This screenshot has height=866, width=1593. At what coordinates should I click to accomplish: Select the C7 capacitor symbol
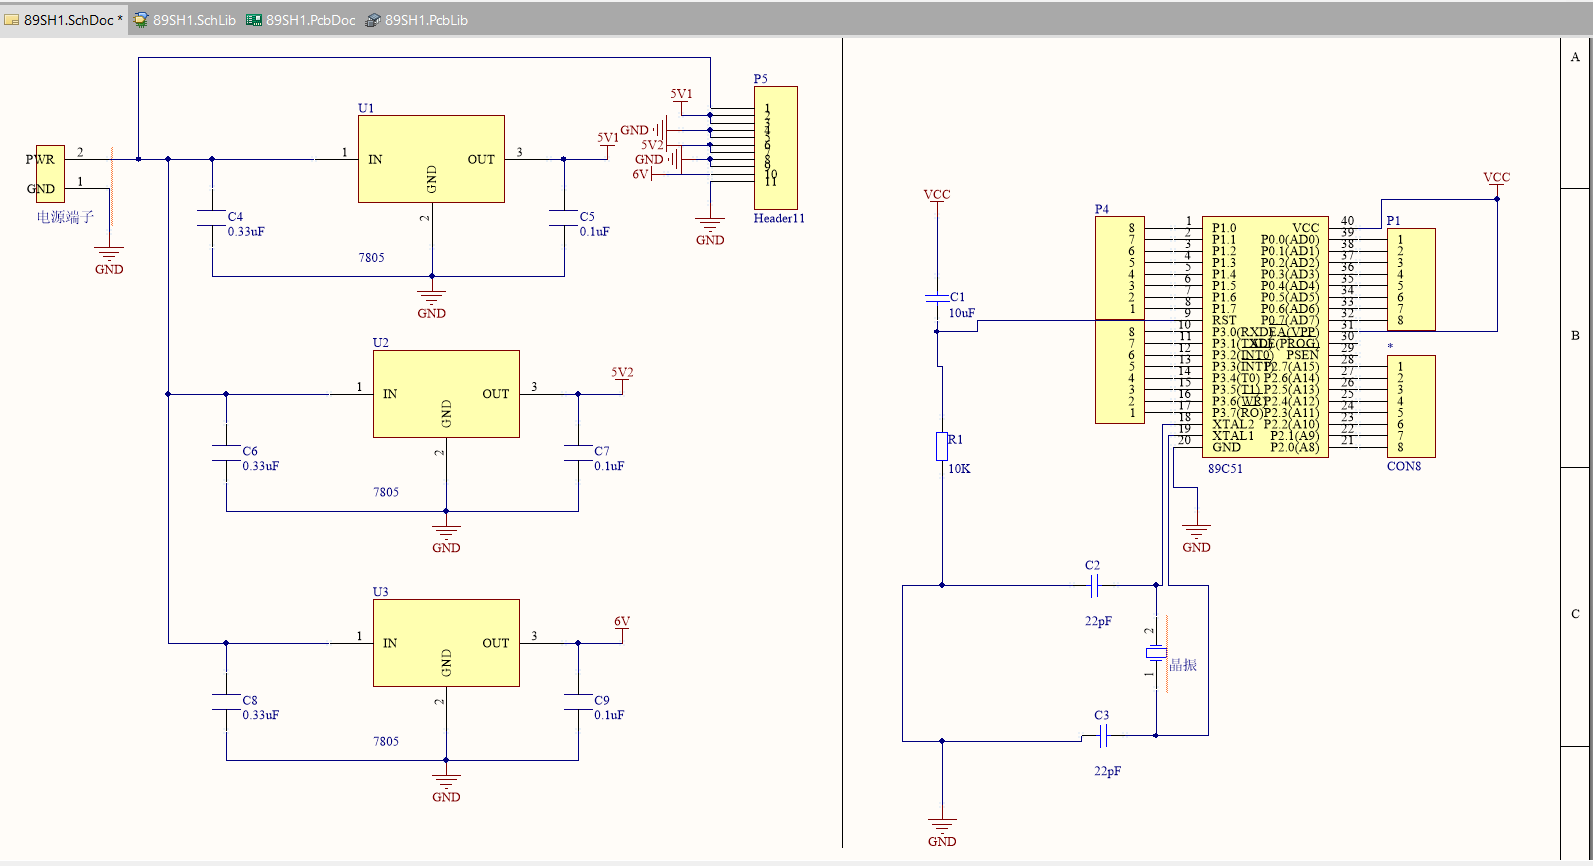point(579,453)
